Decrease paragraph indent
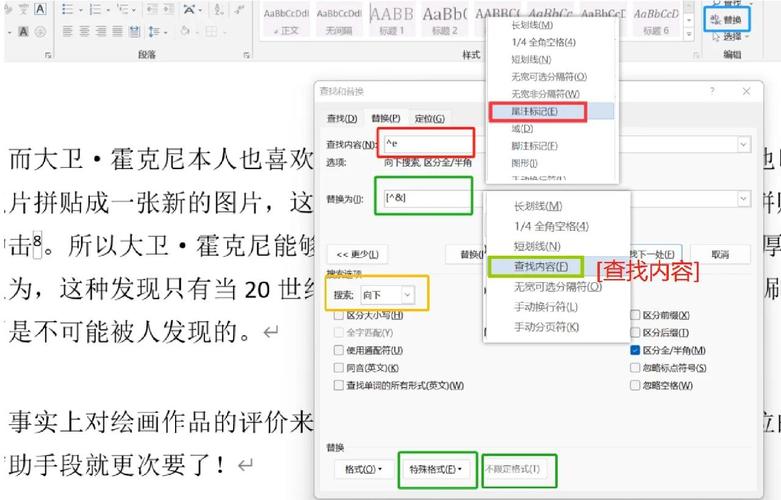 pos(152,10)
